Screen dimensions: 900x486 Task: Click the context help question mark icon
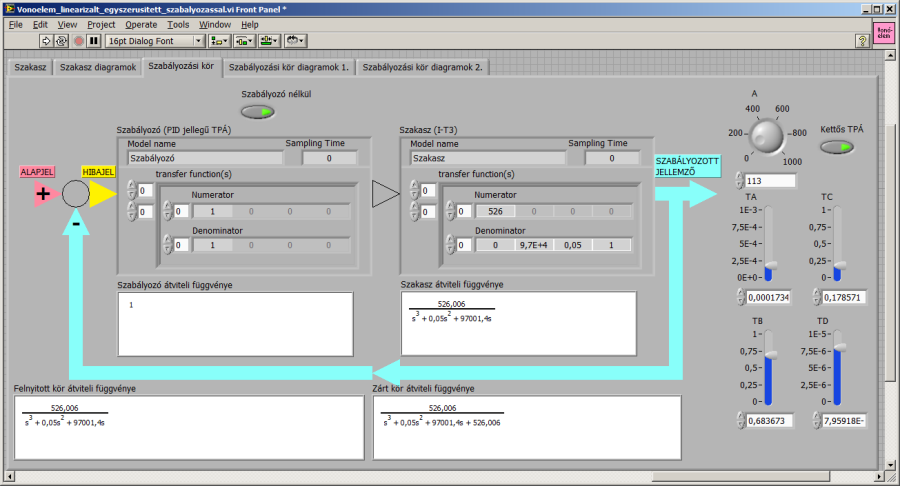[861, 41]
